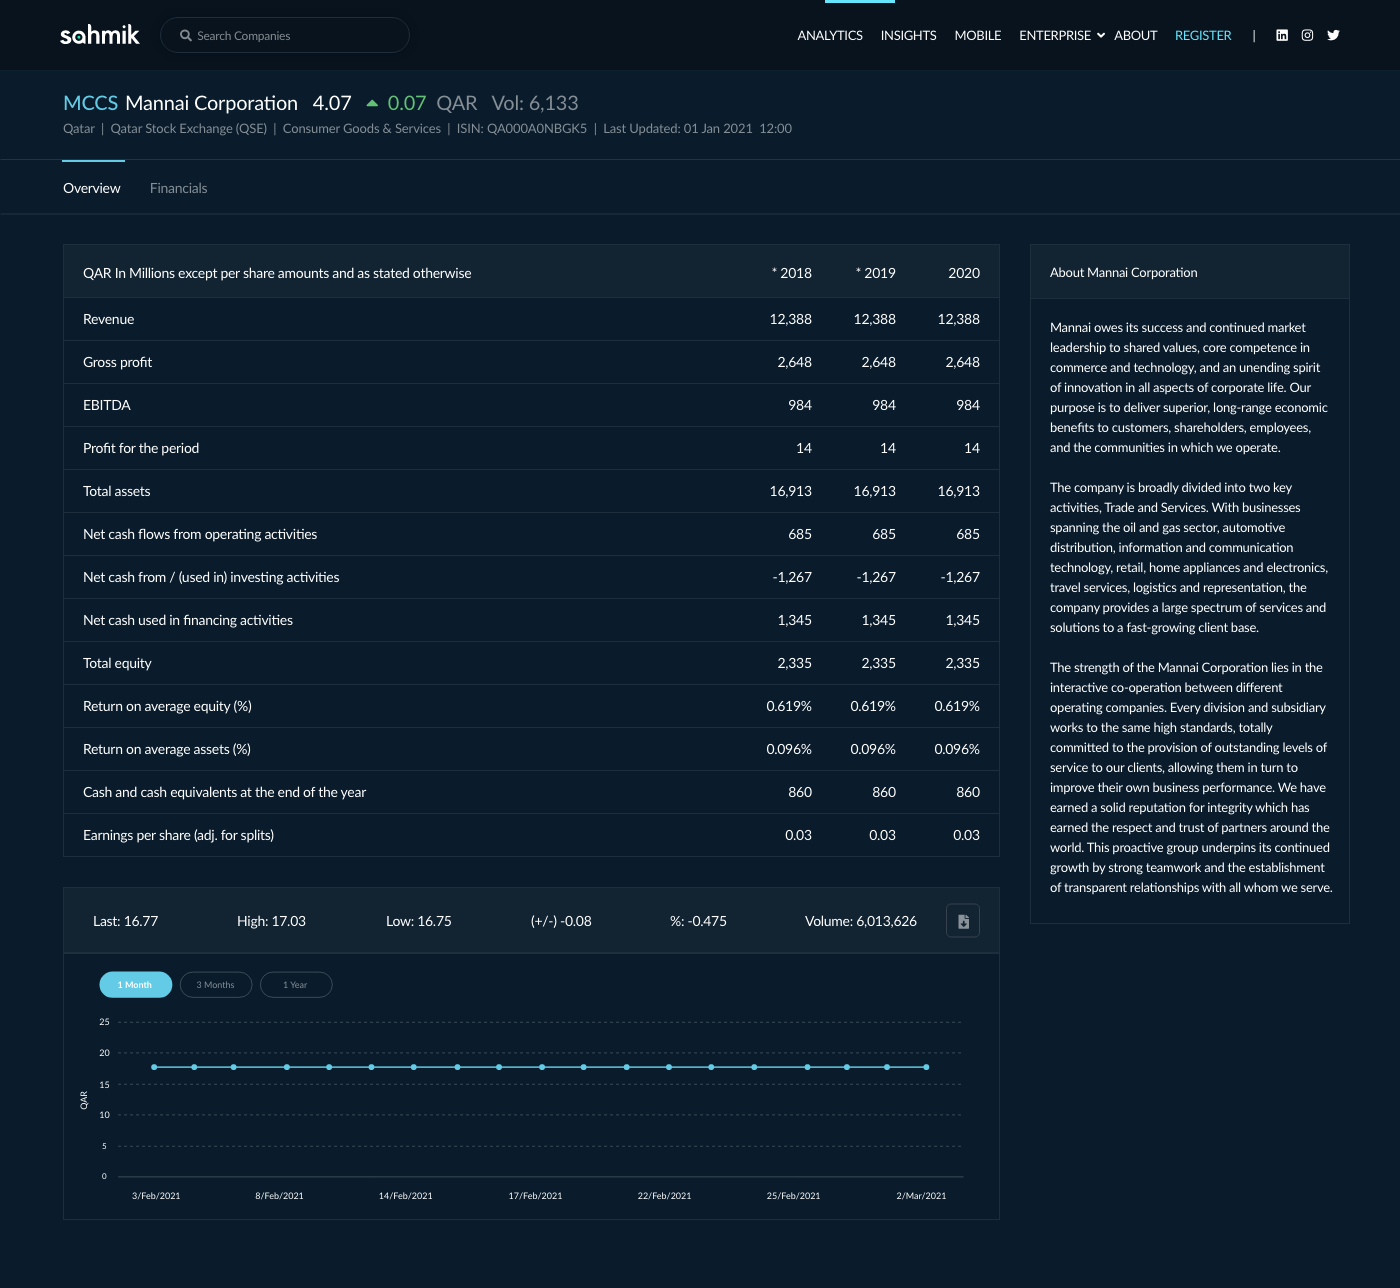Click the * 2018 column header
1400x1288 pixels.
click(792, 273)
